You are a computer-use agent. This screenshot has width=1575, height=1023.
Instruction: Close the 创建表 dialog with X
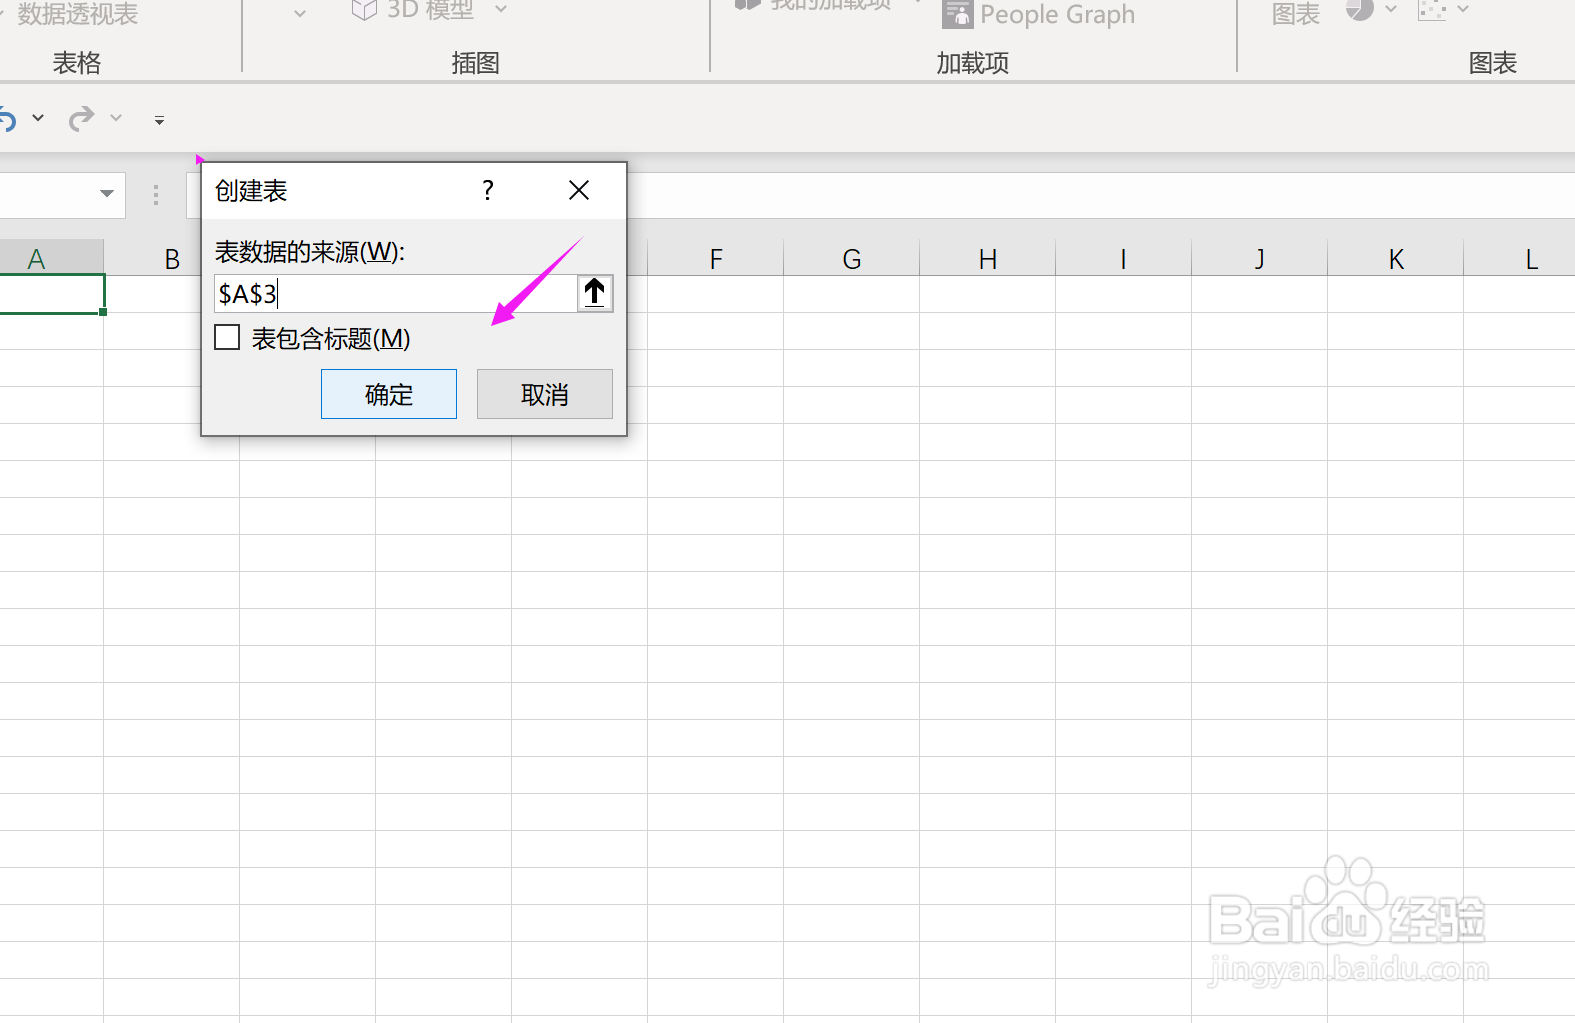click(x=579, y=190)
